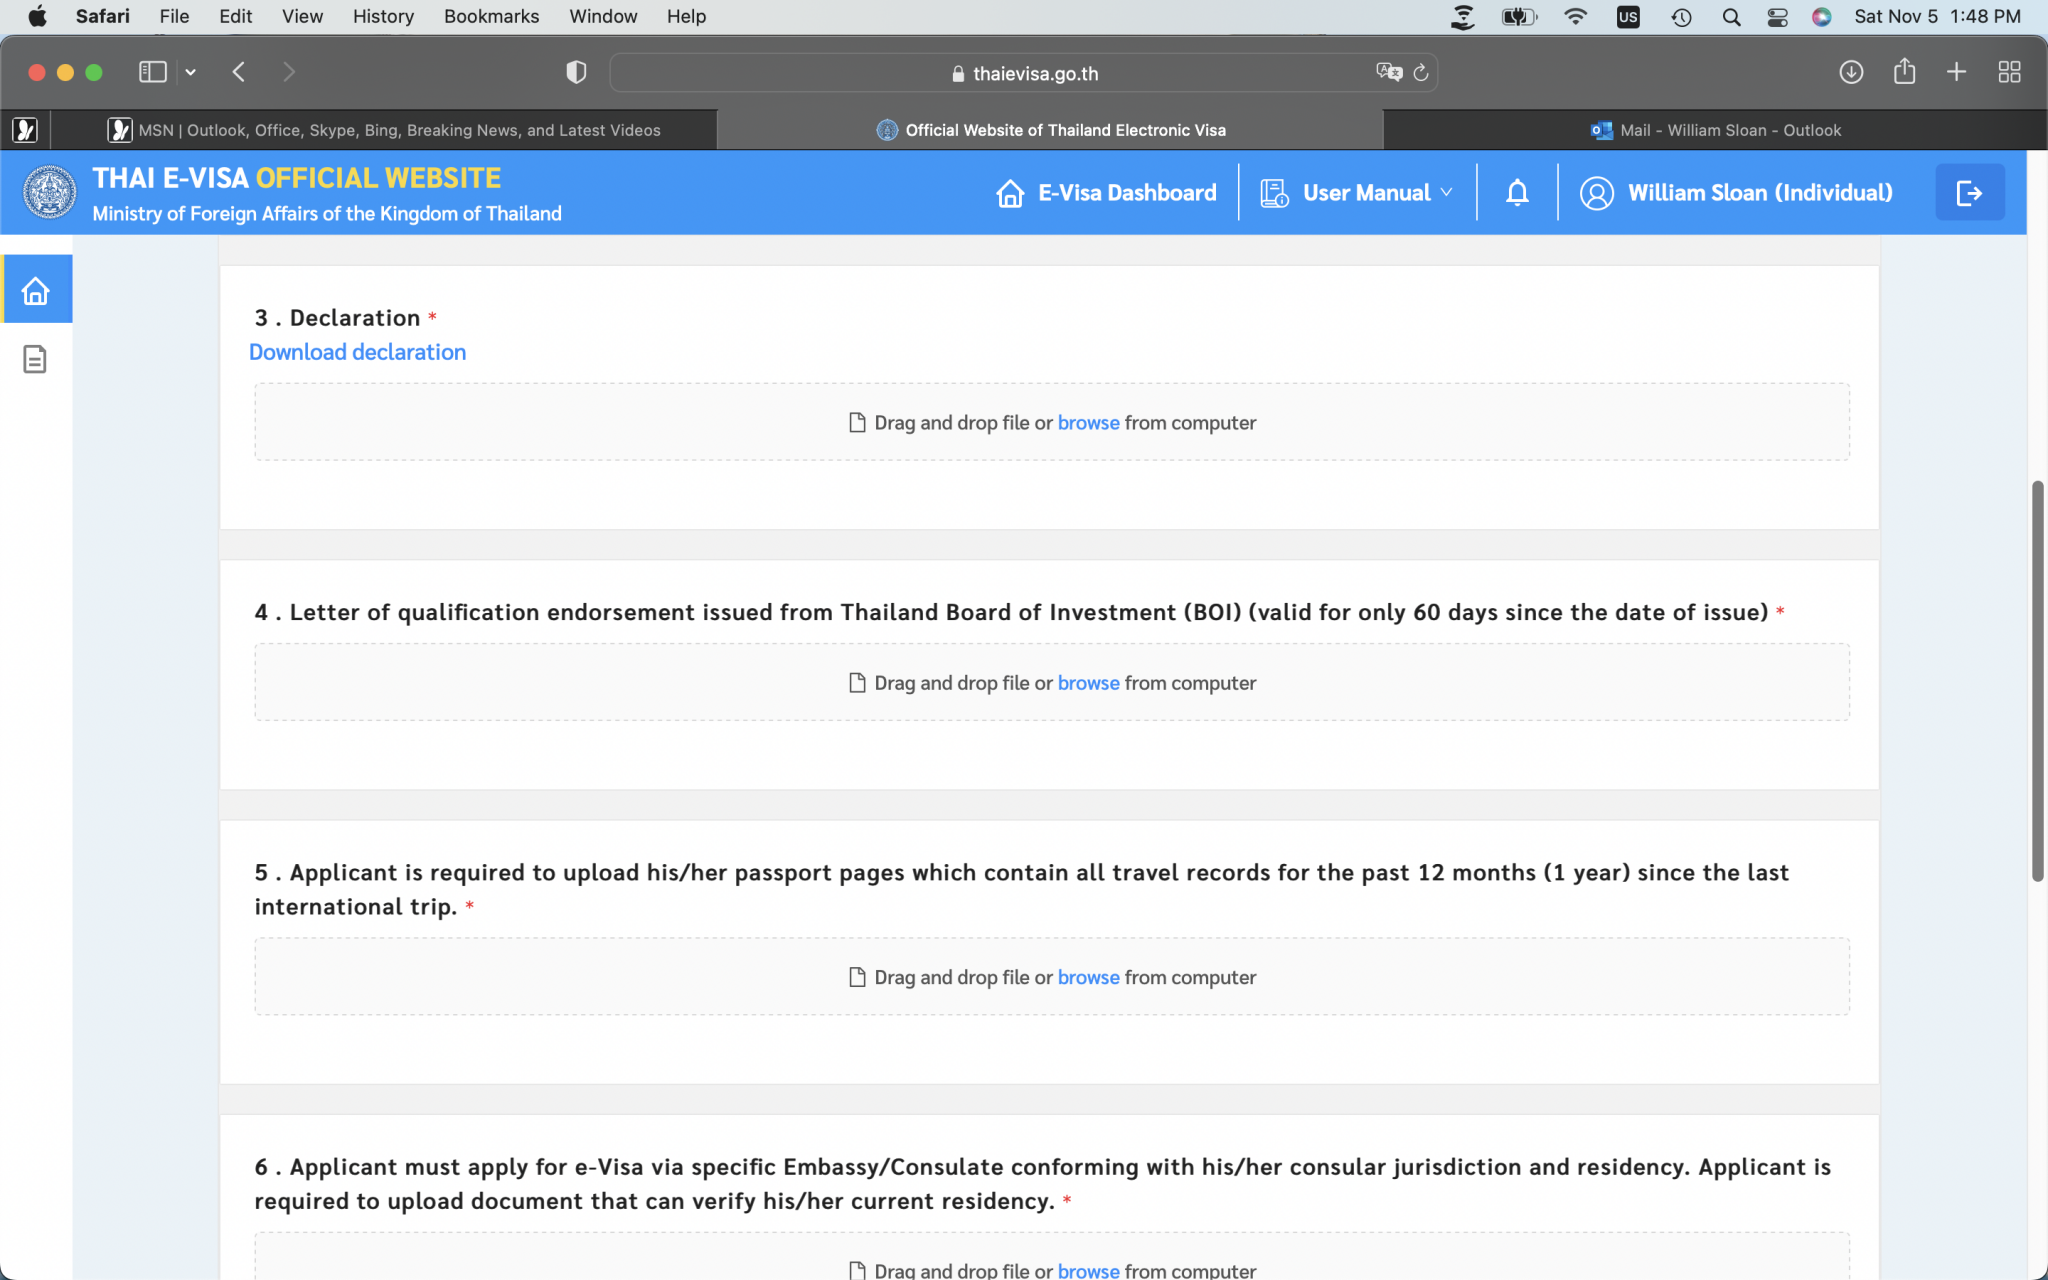
Task: Switch to the MSN Outlook tab
Action: click(384, 130)
